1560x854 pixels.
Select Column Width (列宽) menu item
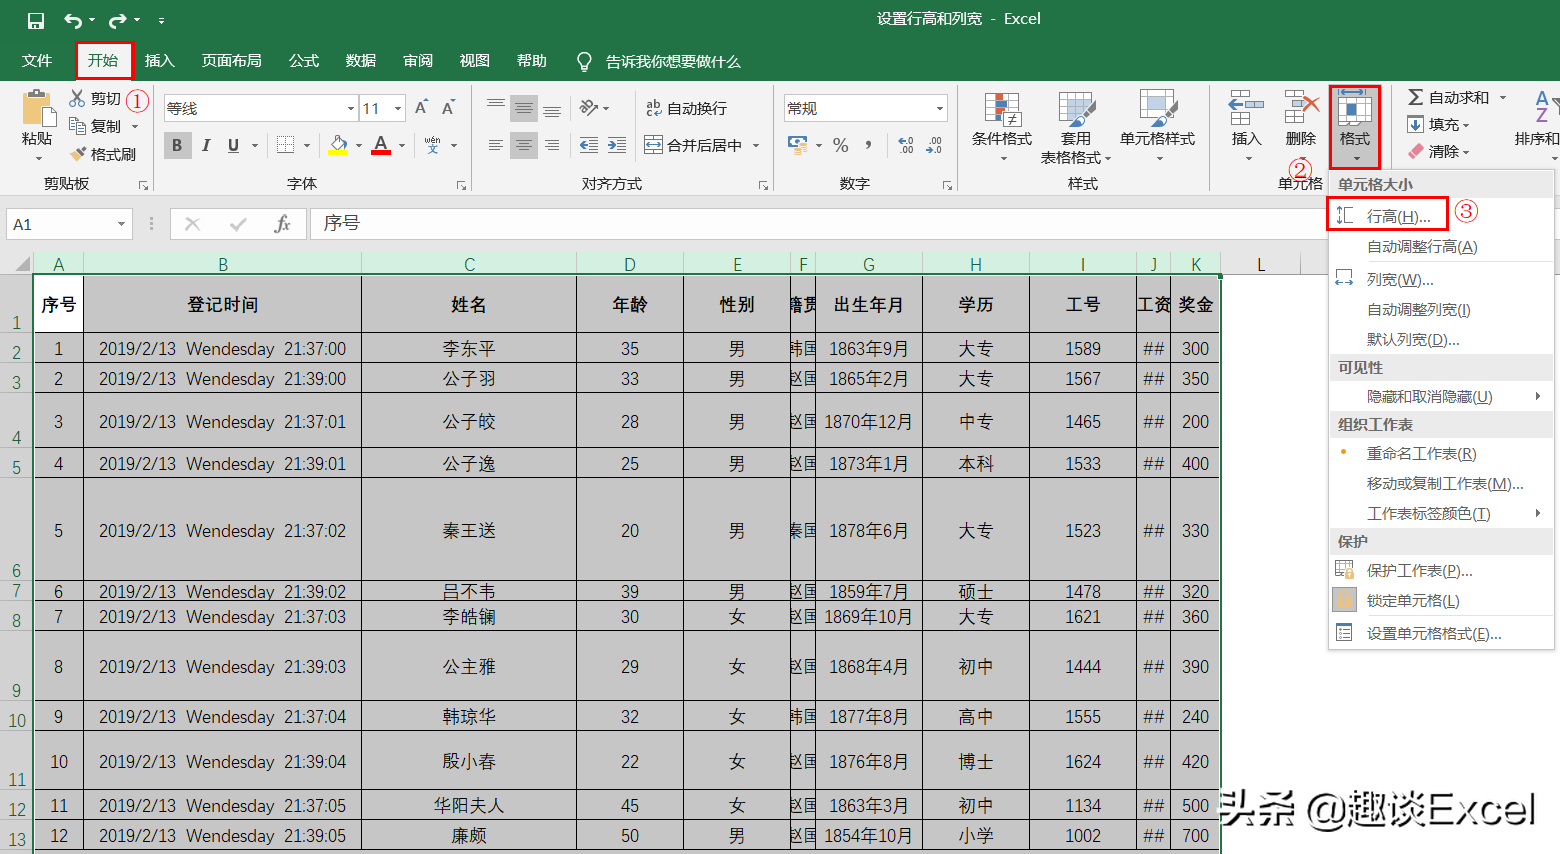click(x=1441, y=280)
